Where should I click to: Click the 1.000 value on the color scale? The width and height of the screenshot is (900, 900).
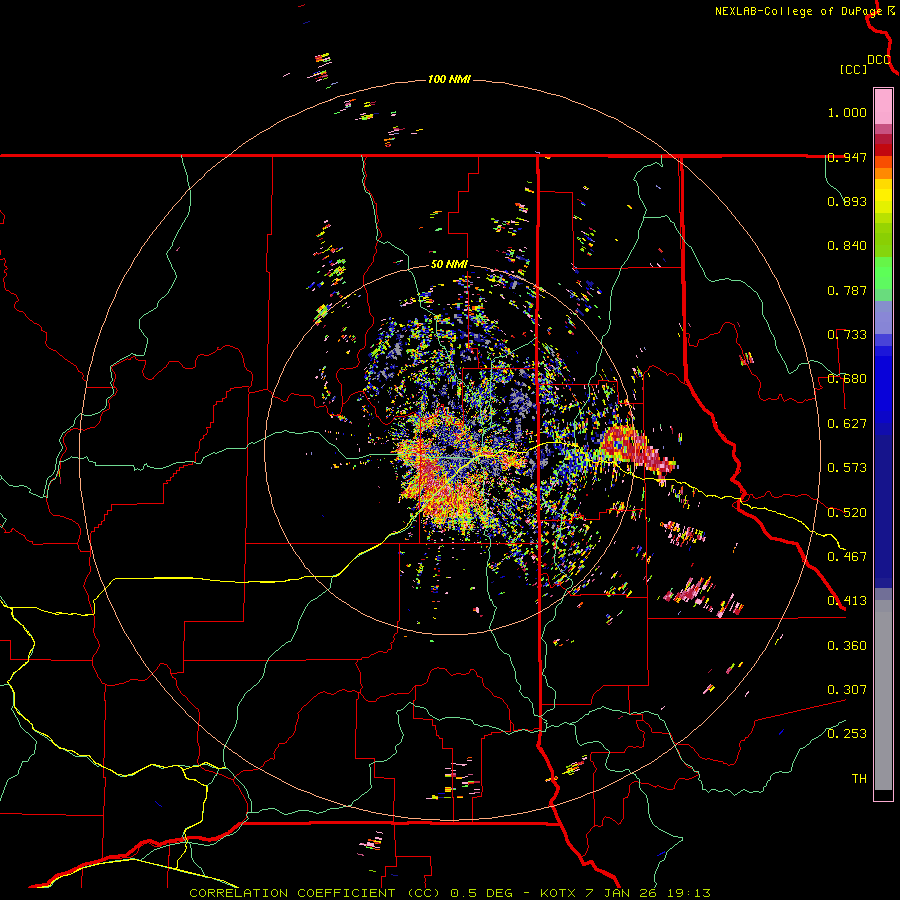(x=847, y=112)
